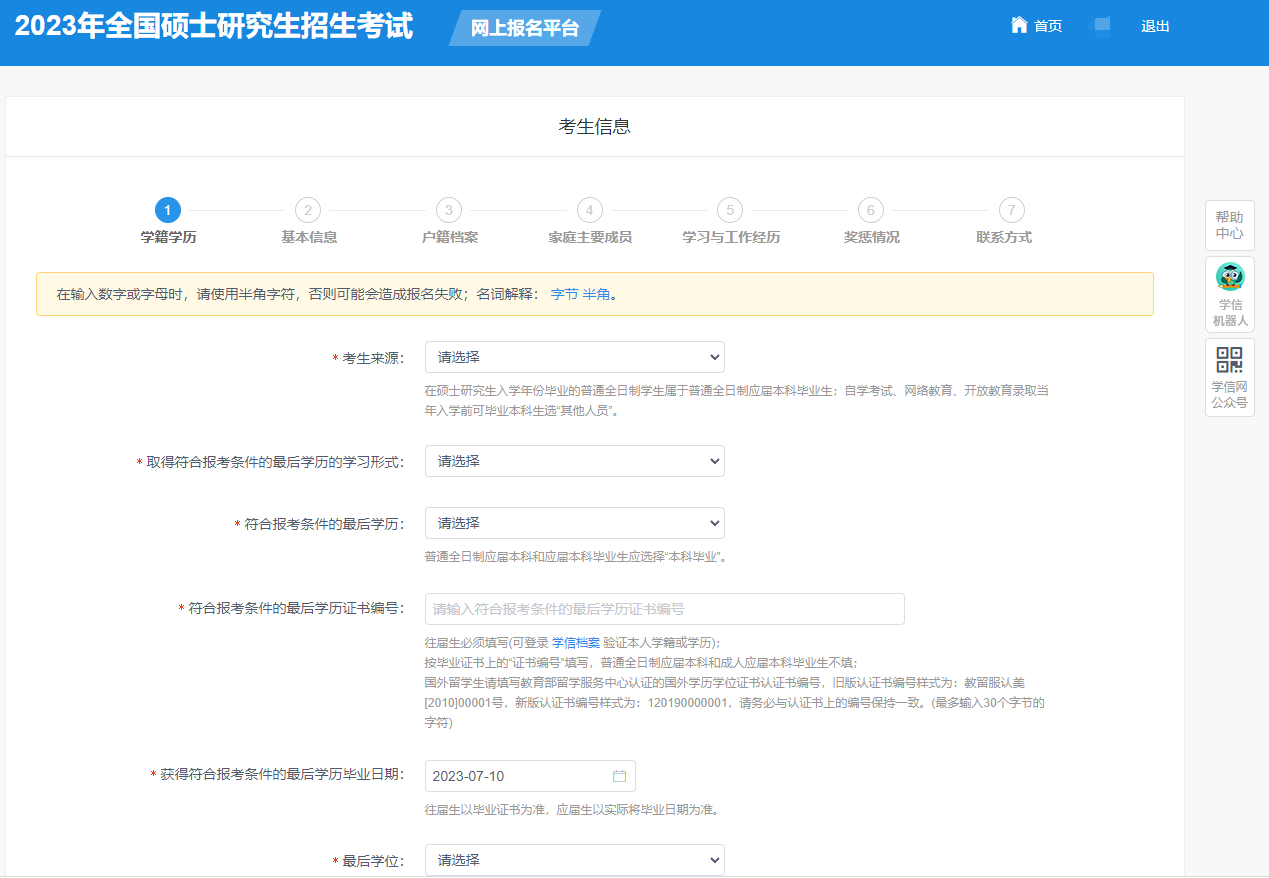Screen dimensions: 1269x878
Task: Click step 4 circle 家庭主要成员
Action: pyautogui.click(x=590, y=210)
